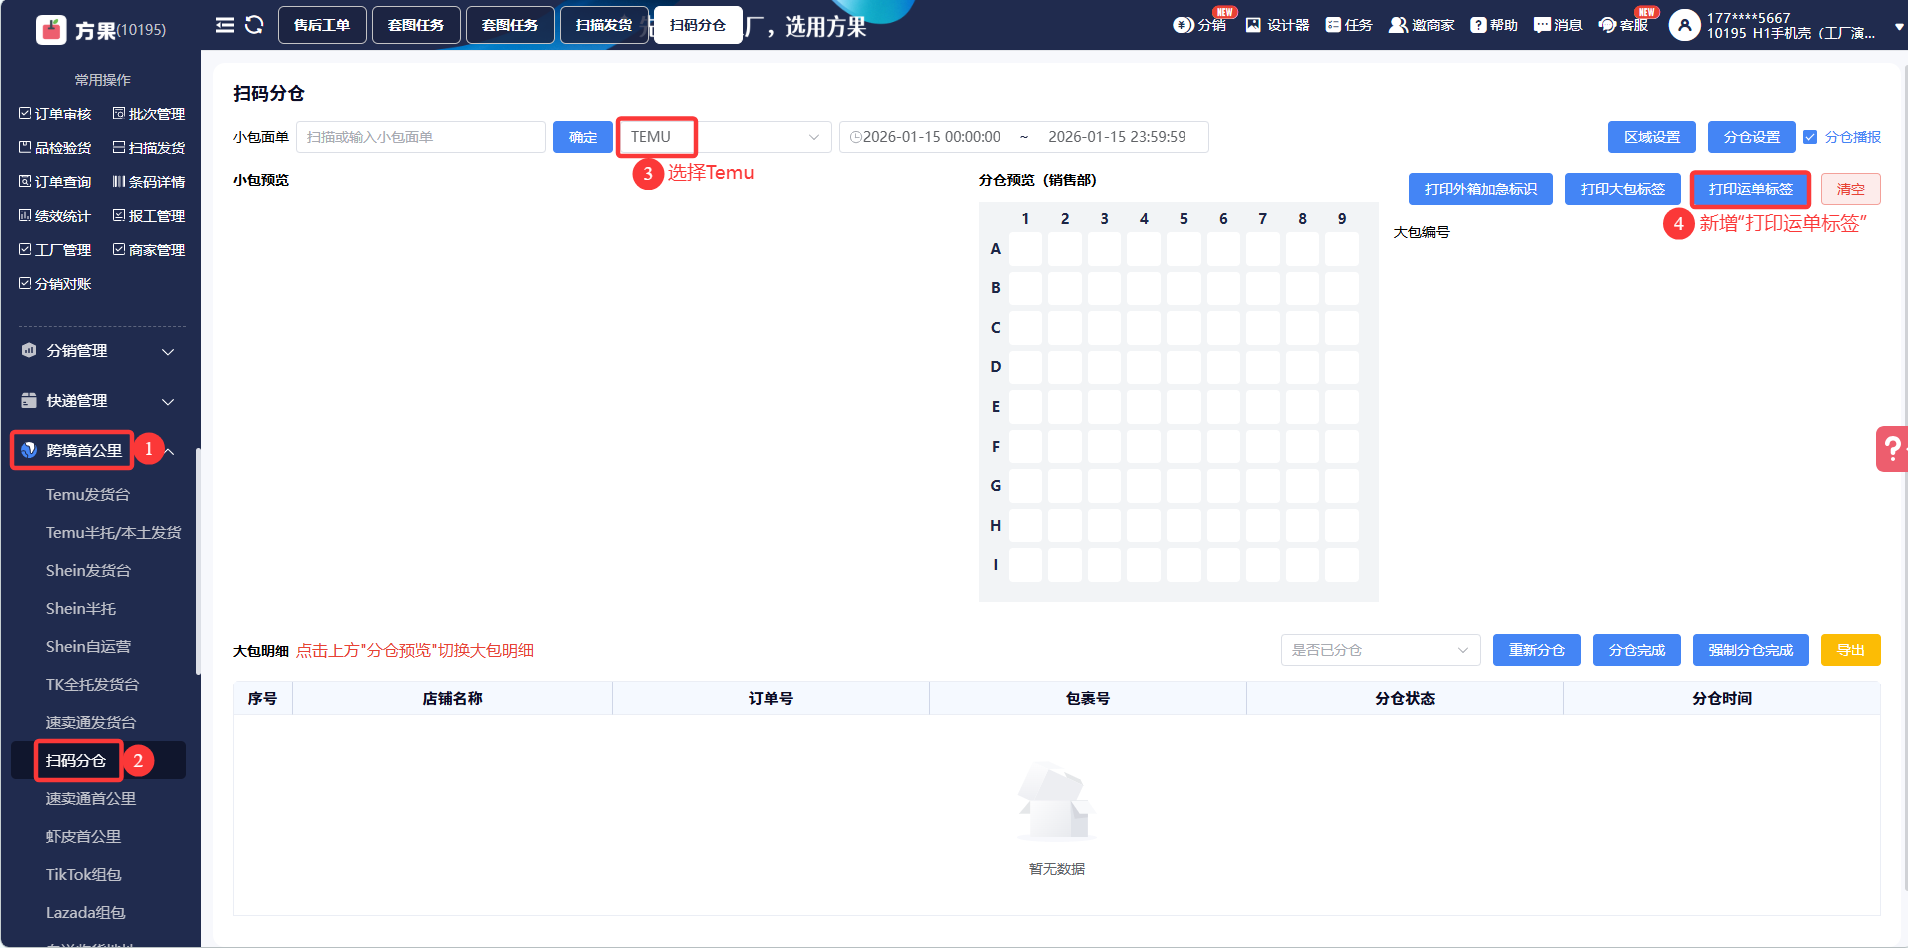The image size is (1908, 948).
Task: Select 扫码分仓 in the sidebar menu
Action: (x=76, y=761)
